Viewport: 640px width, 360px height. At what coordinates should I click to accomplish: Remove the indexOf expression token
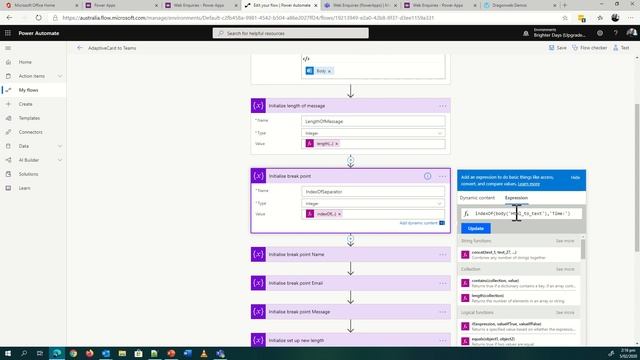339,214
